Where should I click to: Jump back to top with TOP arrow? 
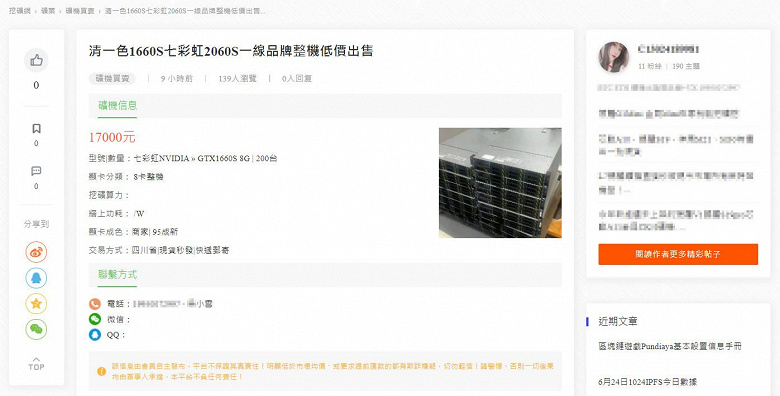[36, 364]
